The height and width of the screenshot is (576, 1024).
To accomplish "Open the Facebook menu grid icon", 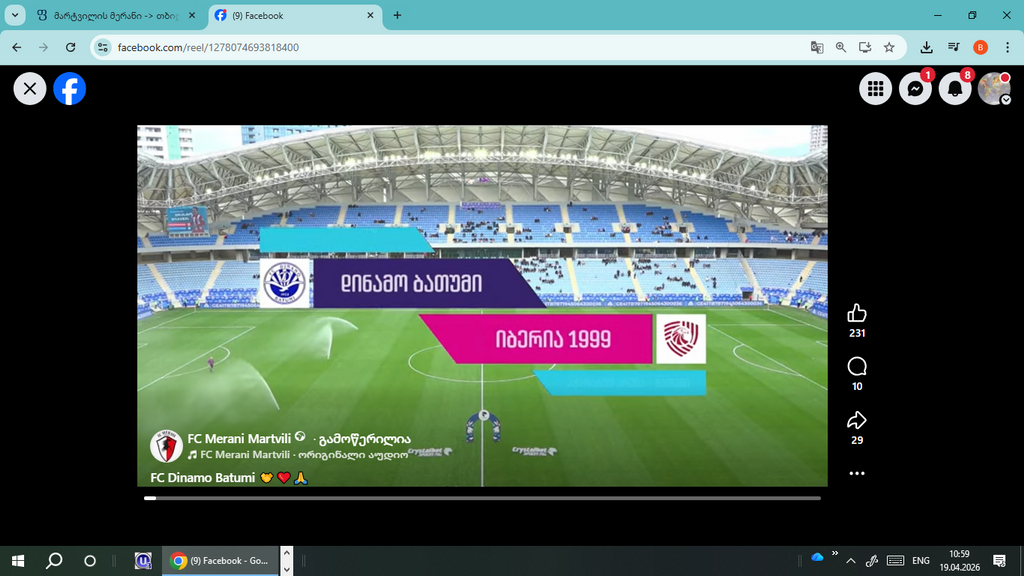I will [875, 89].
